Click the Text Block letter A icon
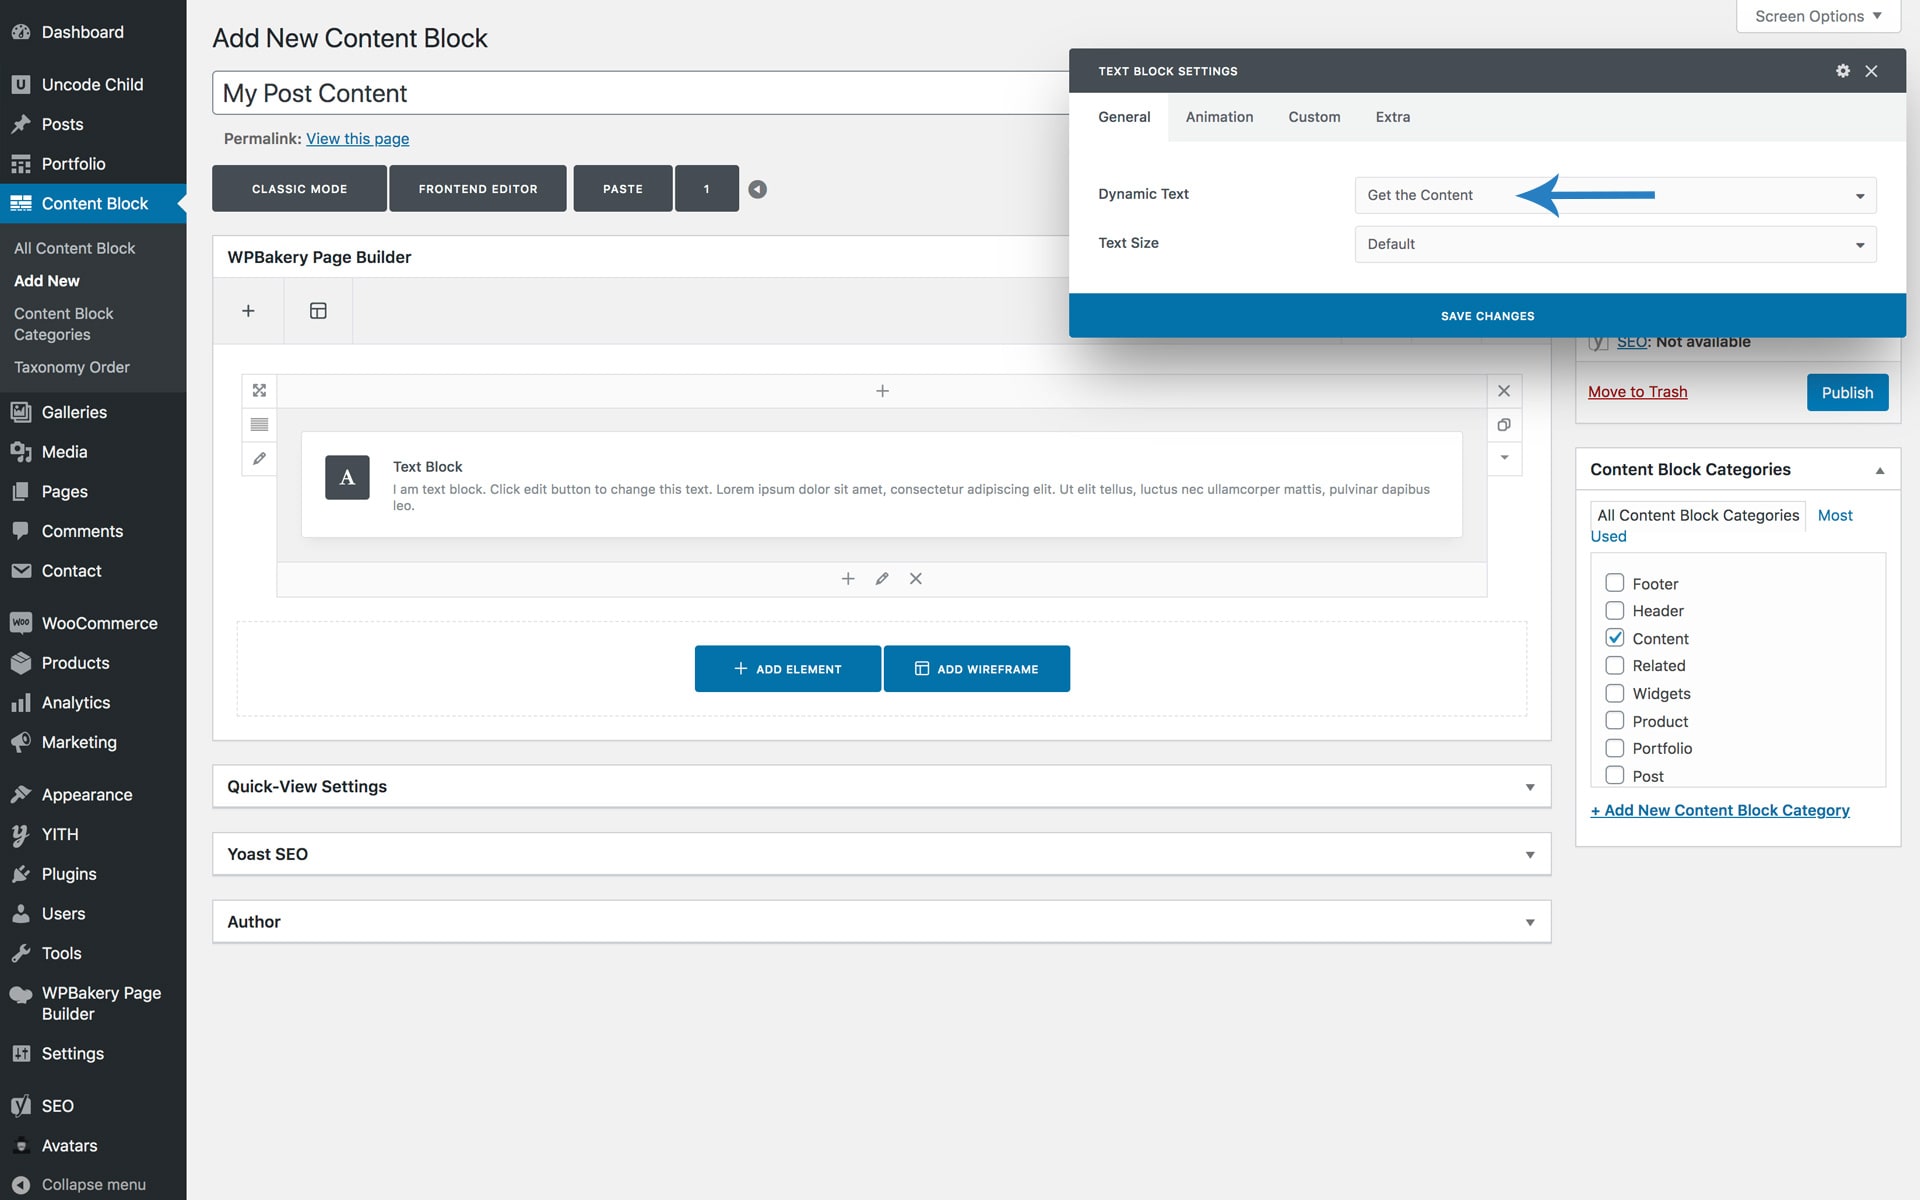This screenshot has height=1200, width=1920. [x=347, y=478]
